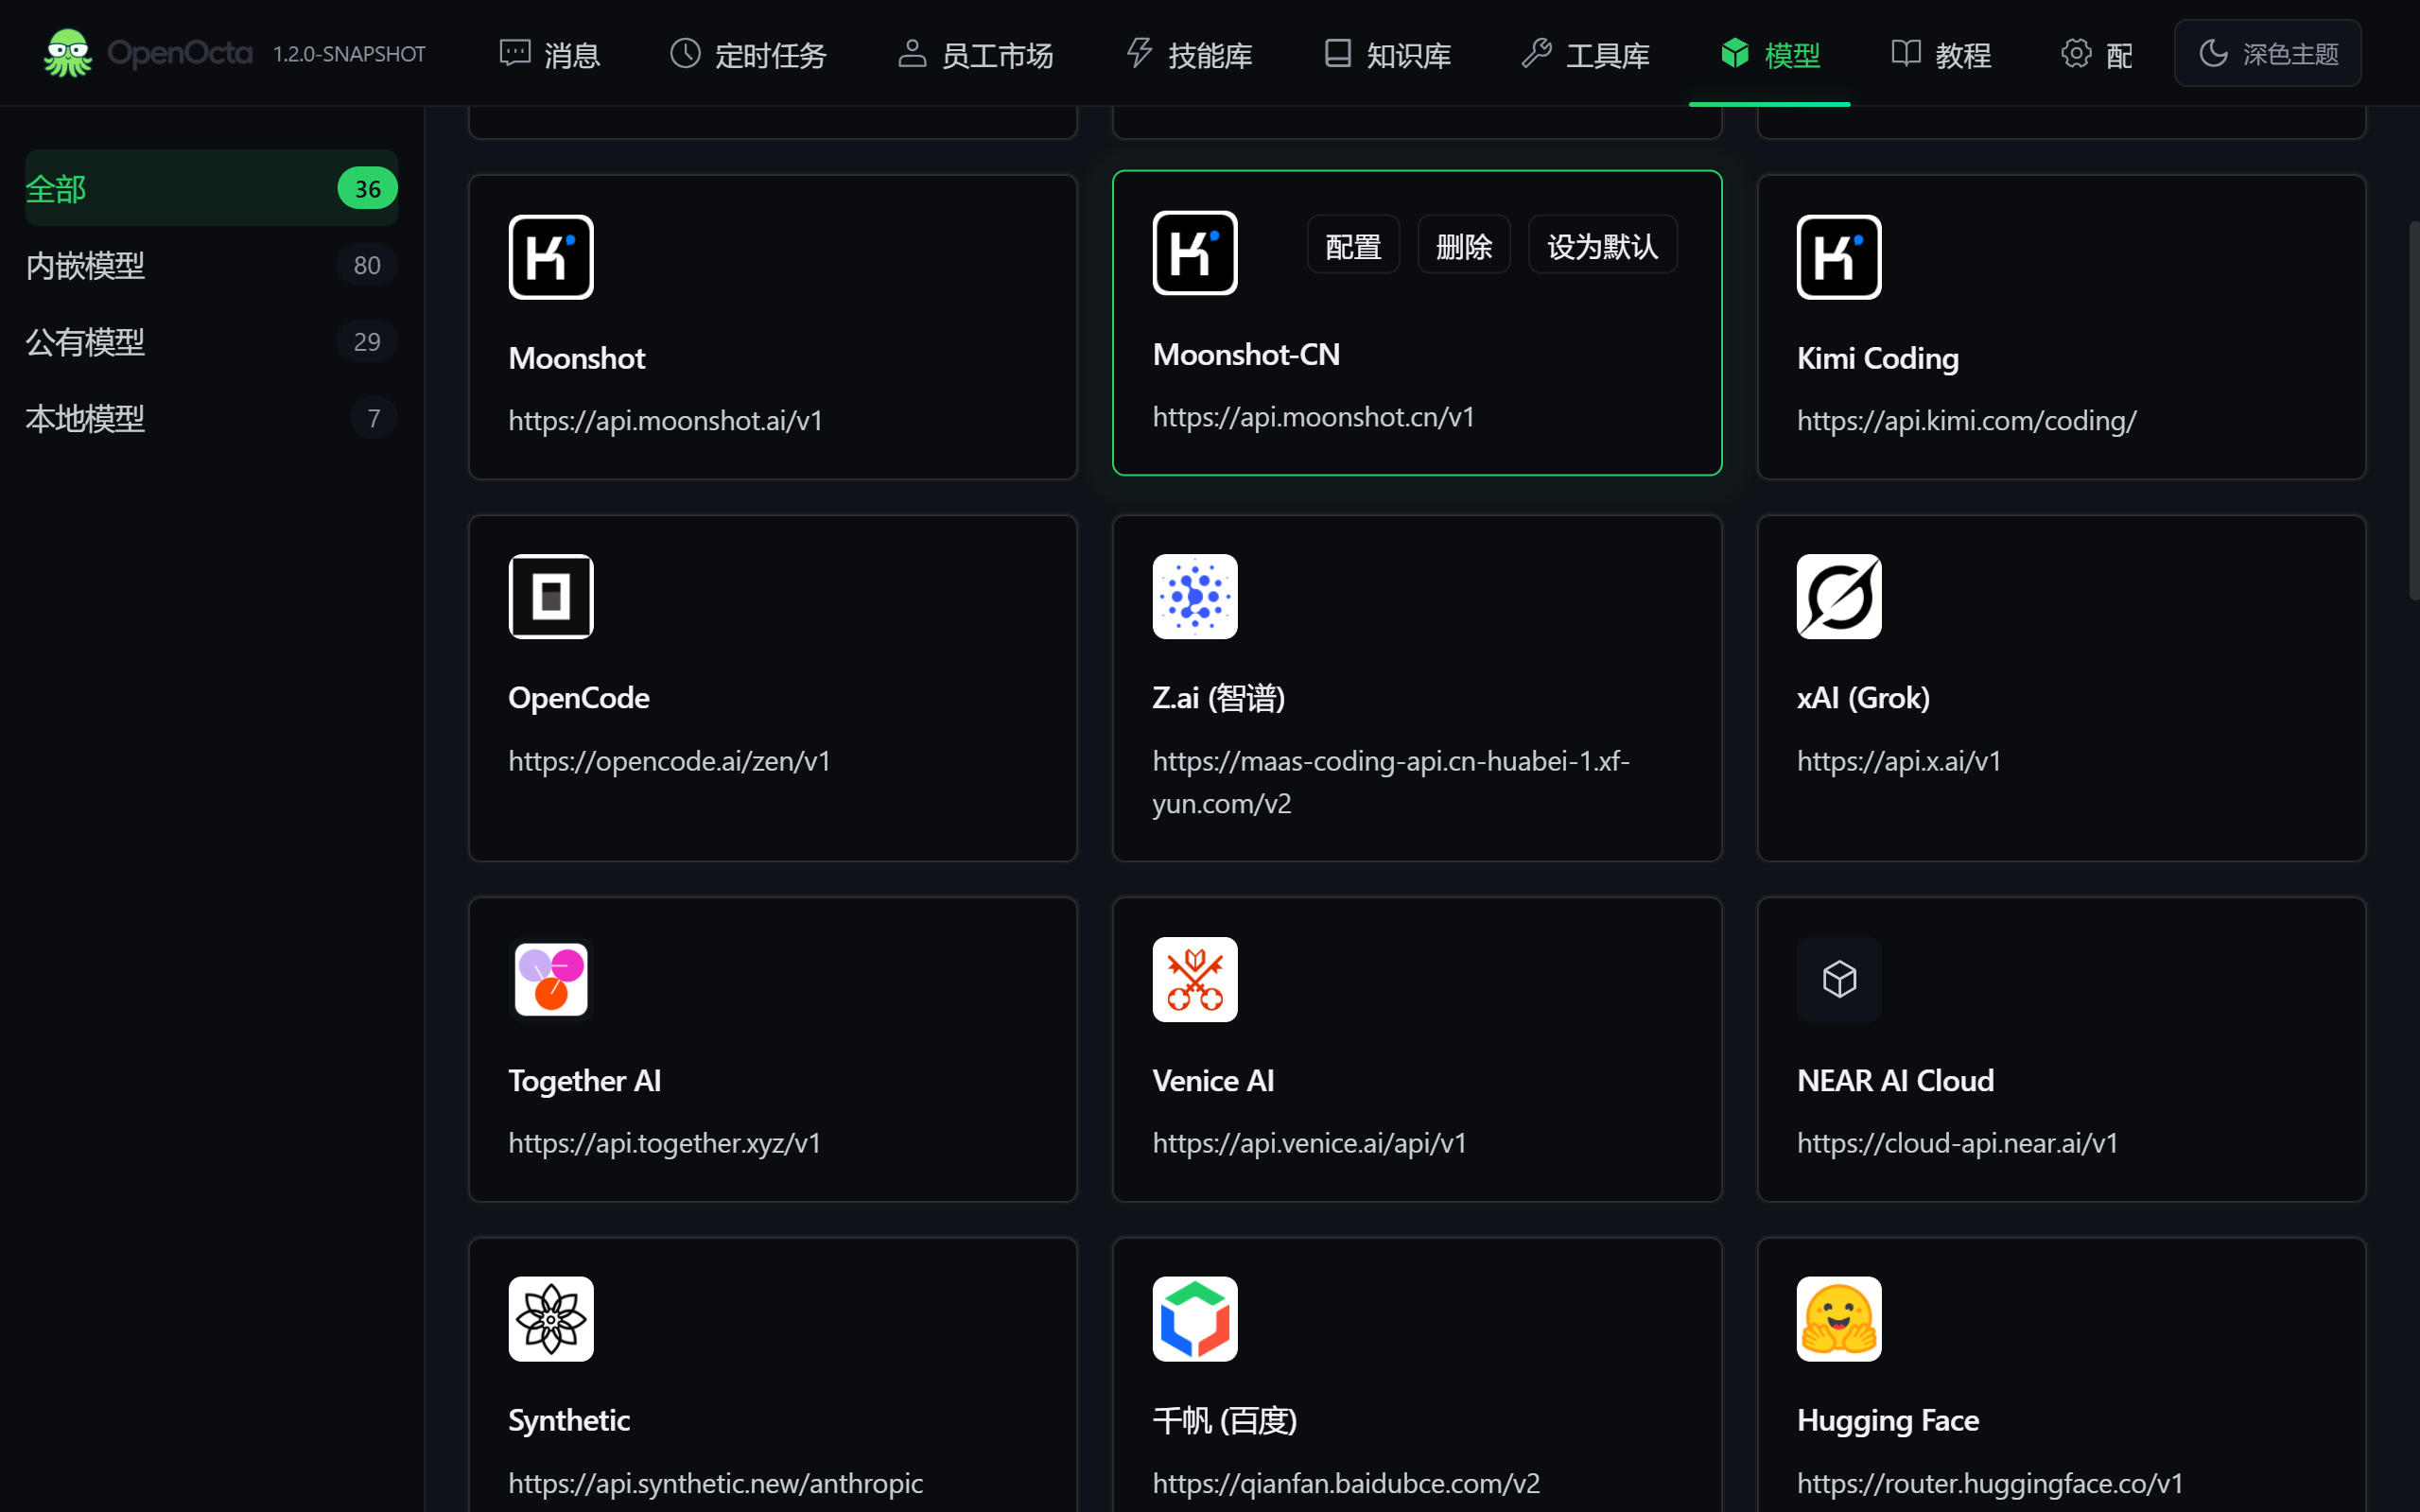Toggle the 深色主题 theme button

click(2268, 53)
